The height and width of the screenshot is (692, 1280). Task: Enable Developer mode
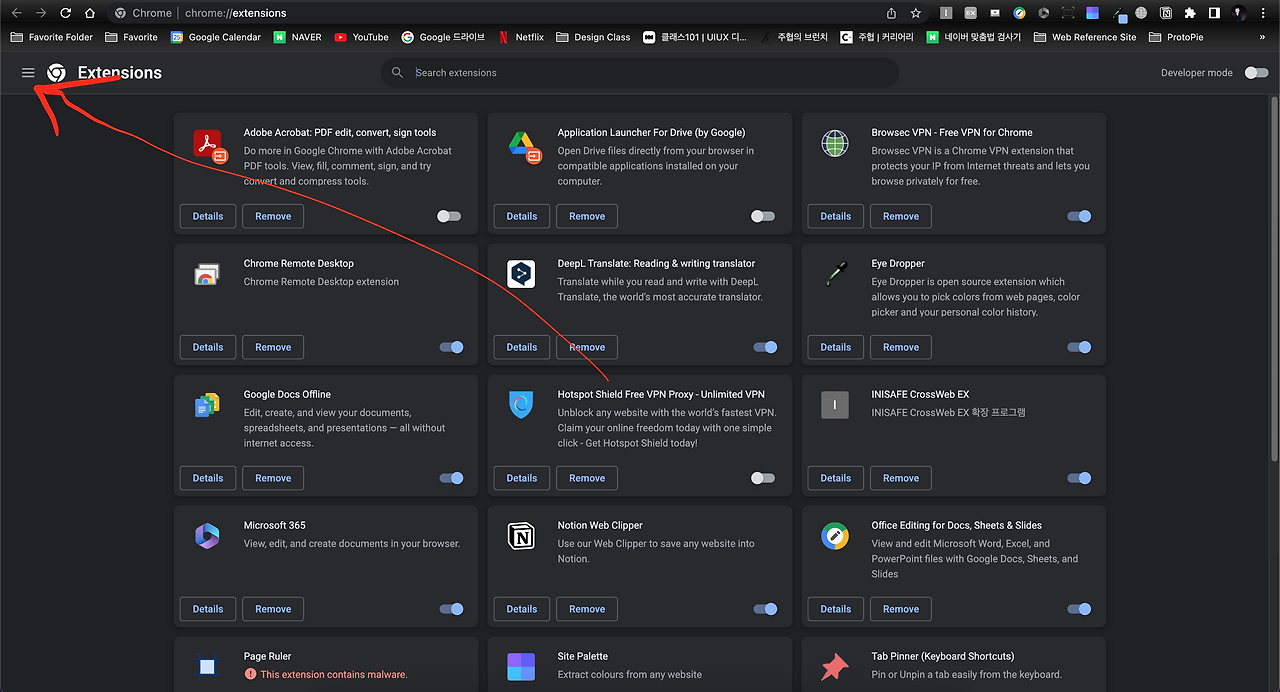pos(1255,72)
